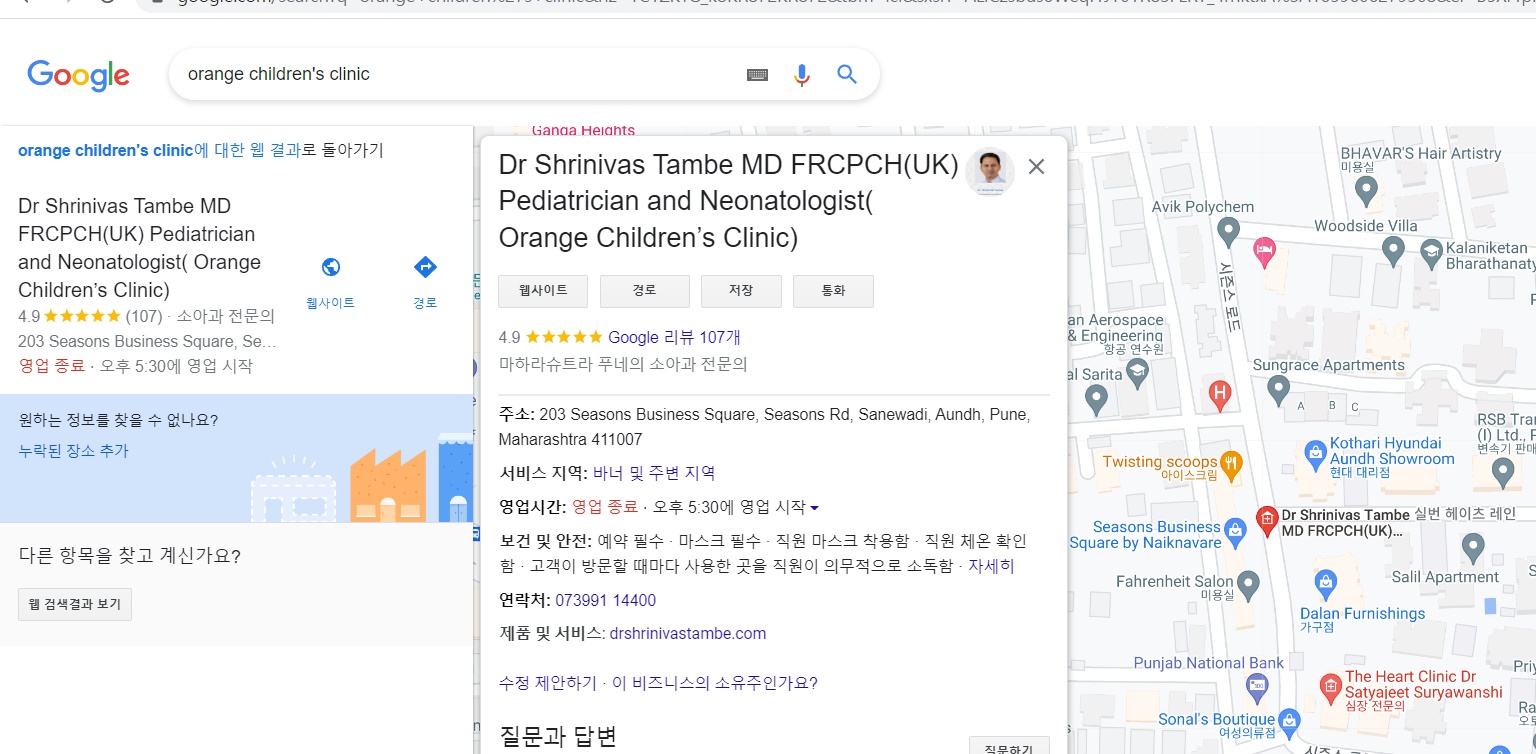Open the 바너 및 주변 지역 service area link
The image size is (1536, 754).
click(x=654, y=473)
